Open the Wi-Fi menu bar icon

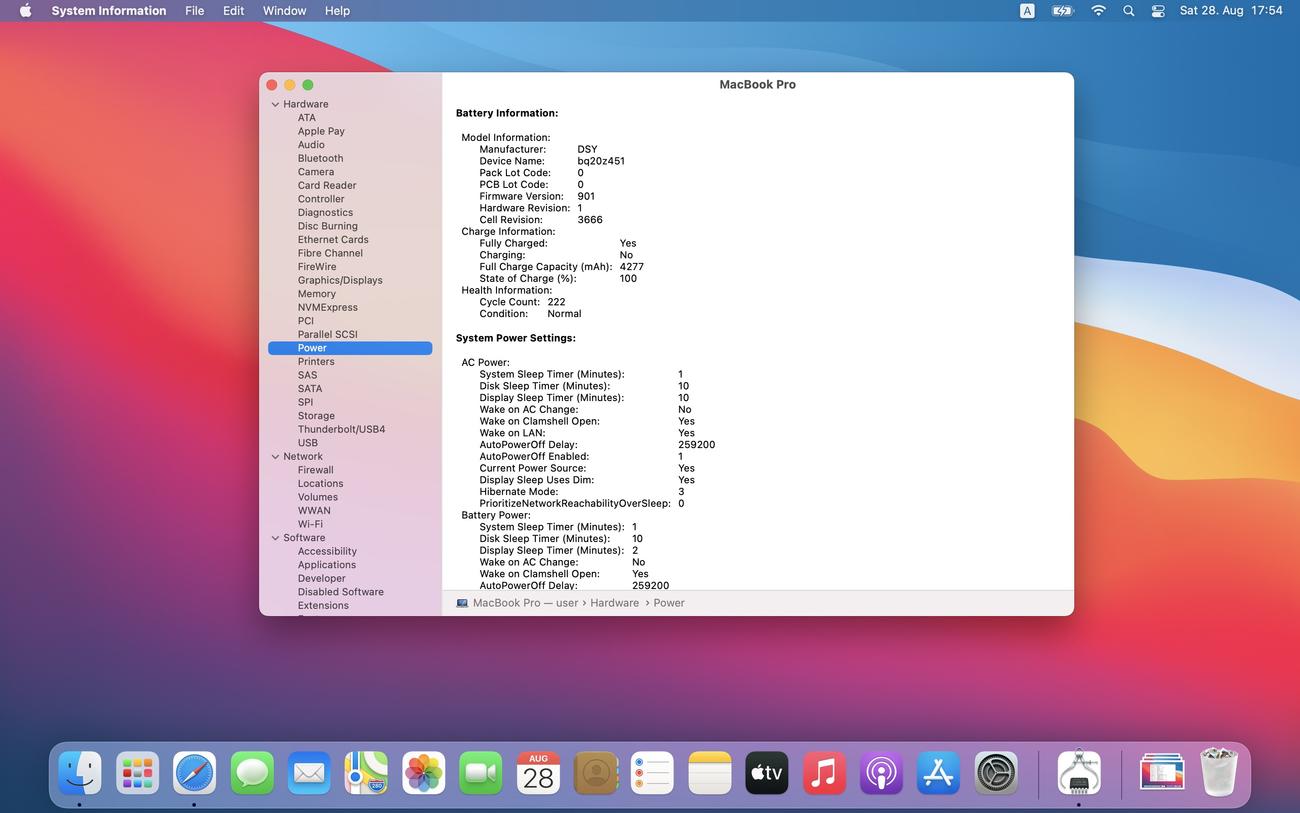tap(1098, 10)
